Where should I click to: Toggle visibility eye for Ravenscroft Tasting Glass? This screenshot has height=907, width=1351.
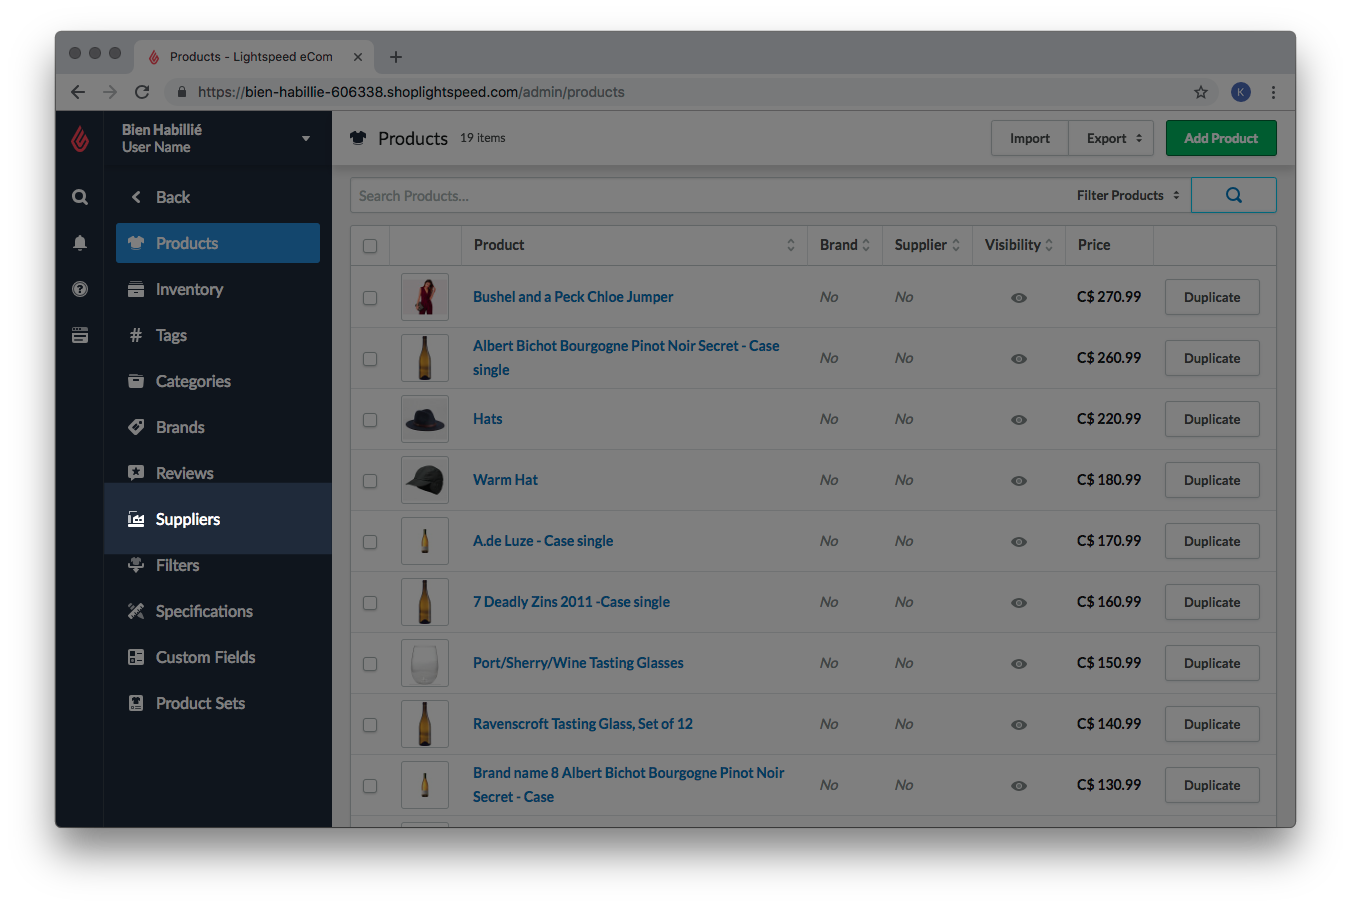pyautogui.click(x=1019, y=725)
